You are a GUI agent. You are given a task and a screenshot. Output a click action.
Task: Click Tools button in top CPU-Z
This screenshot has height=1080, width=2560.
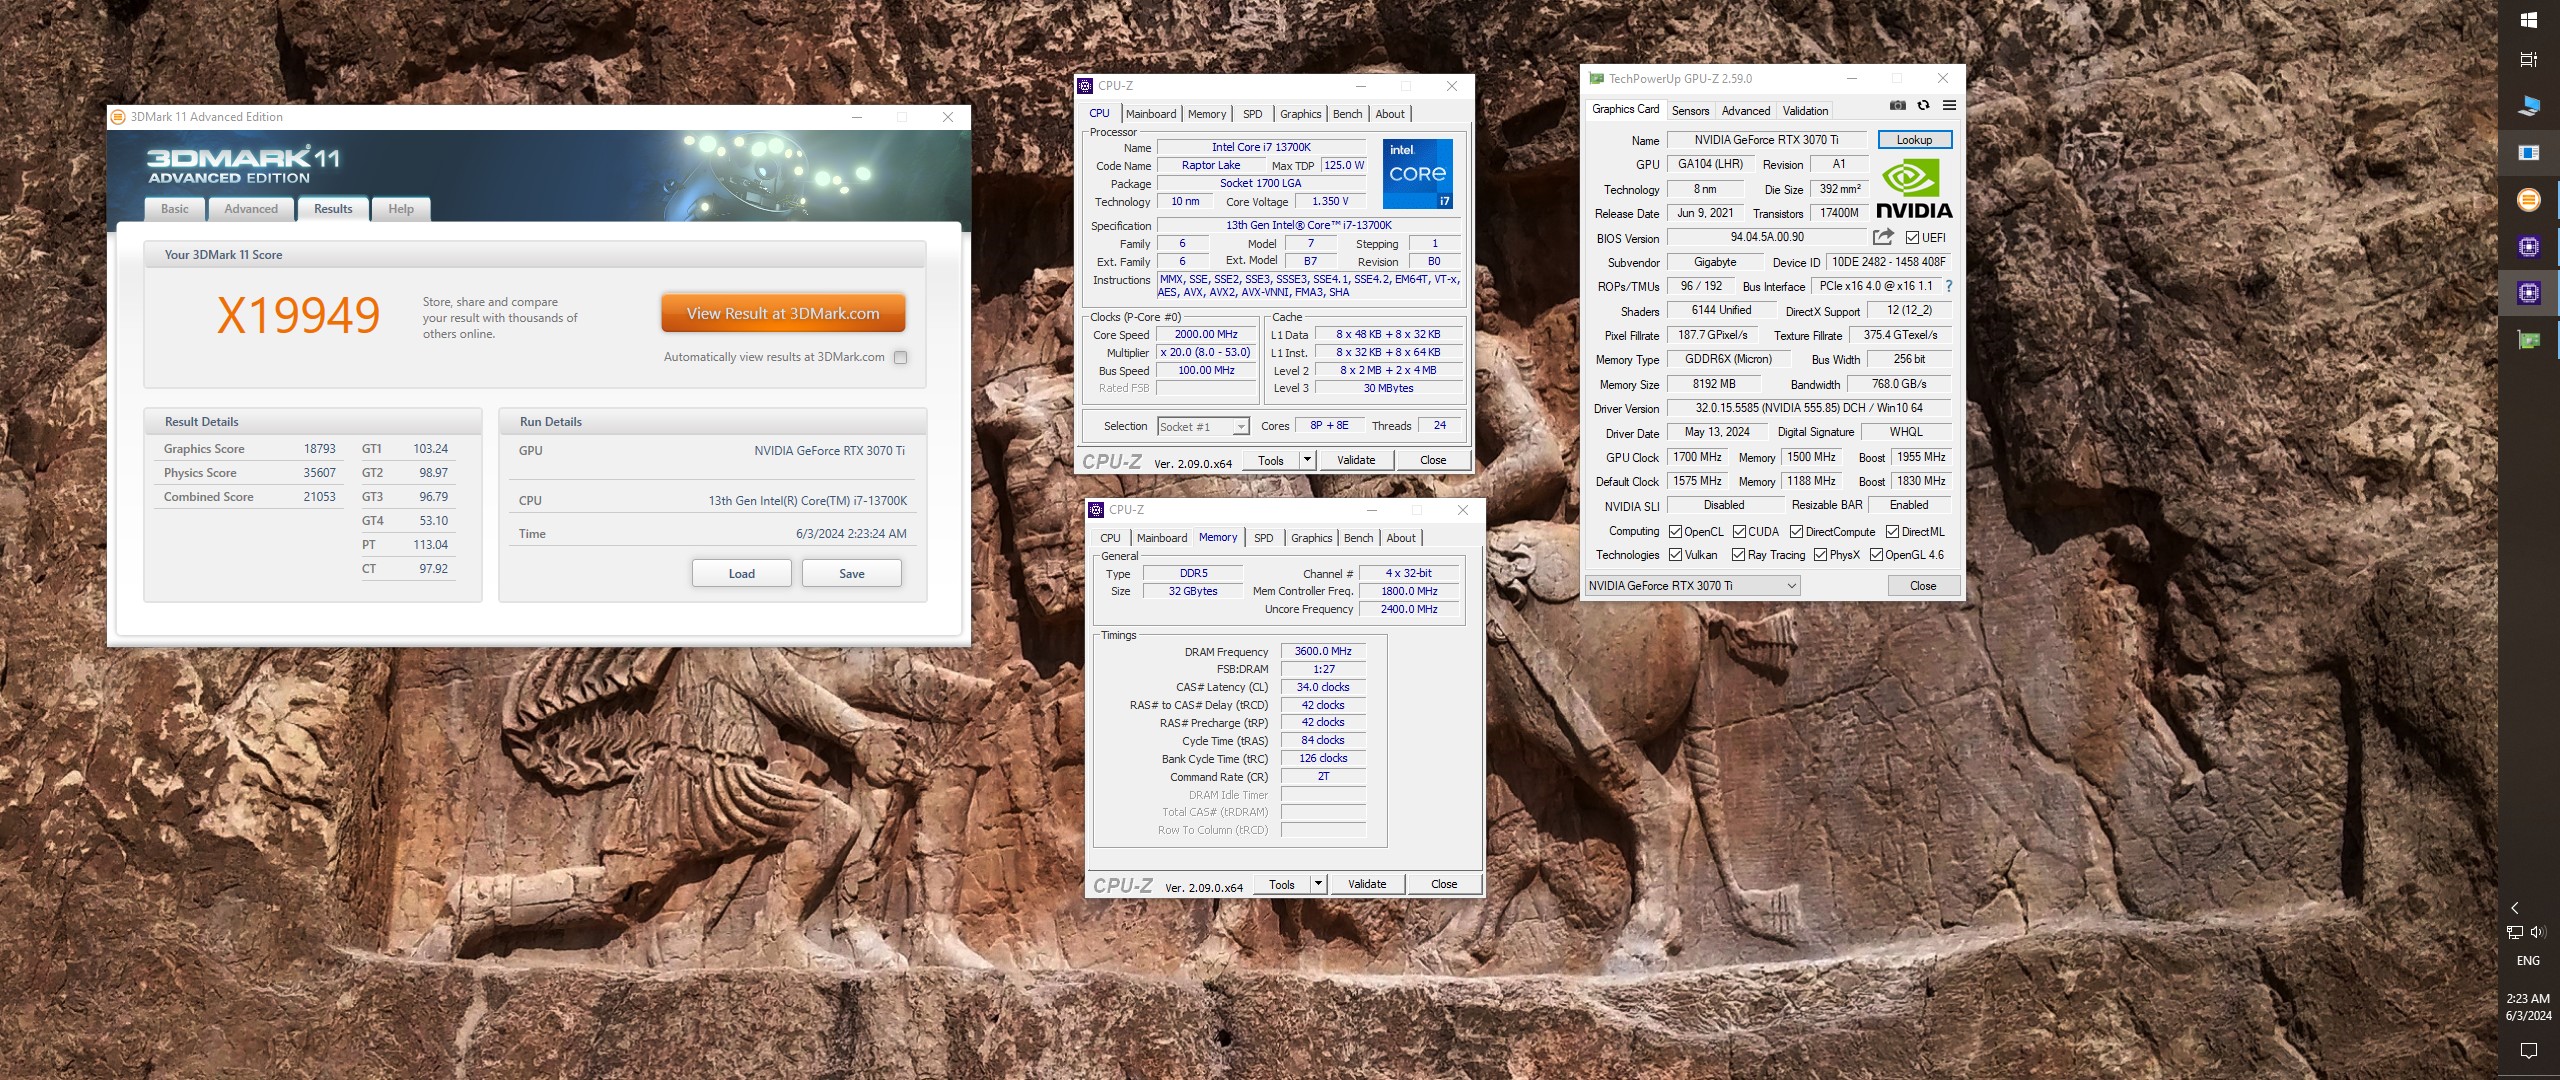coord(1271,460)
